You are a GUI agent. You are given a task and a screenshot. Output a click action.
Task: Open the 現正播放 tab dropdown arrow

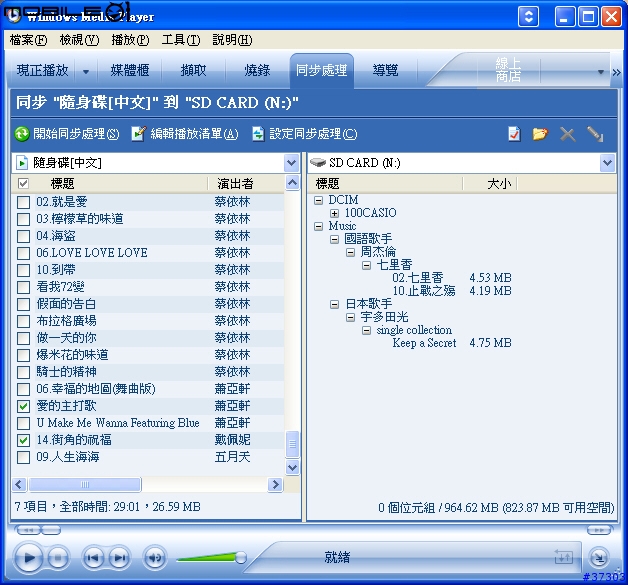click(86, 72)
